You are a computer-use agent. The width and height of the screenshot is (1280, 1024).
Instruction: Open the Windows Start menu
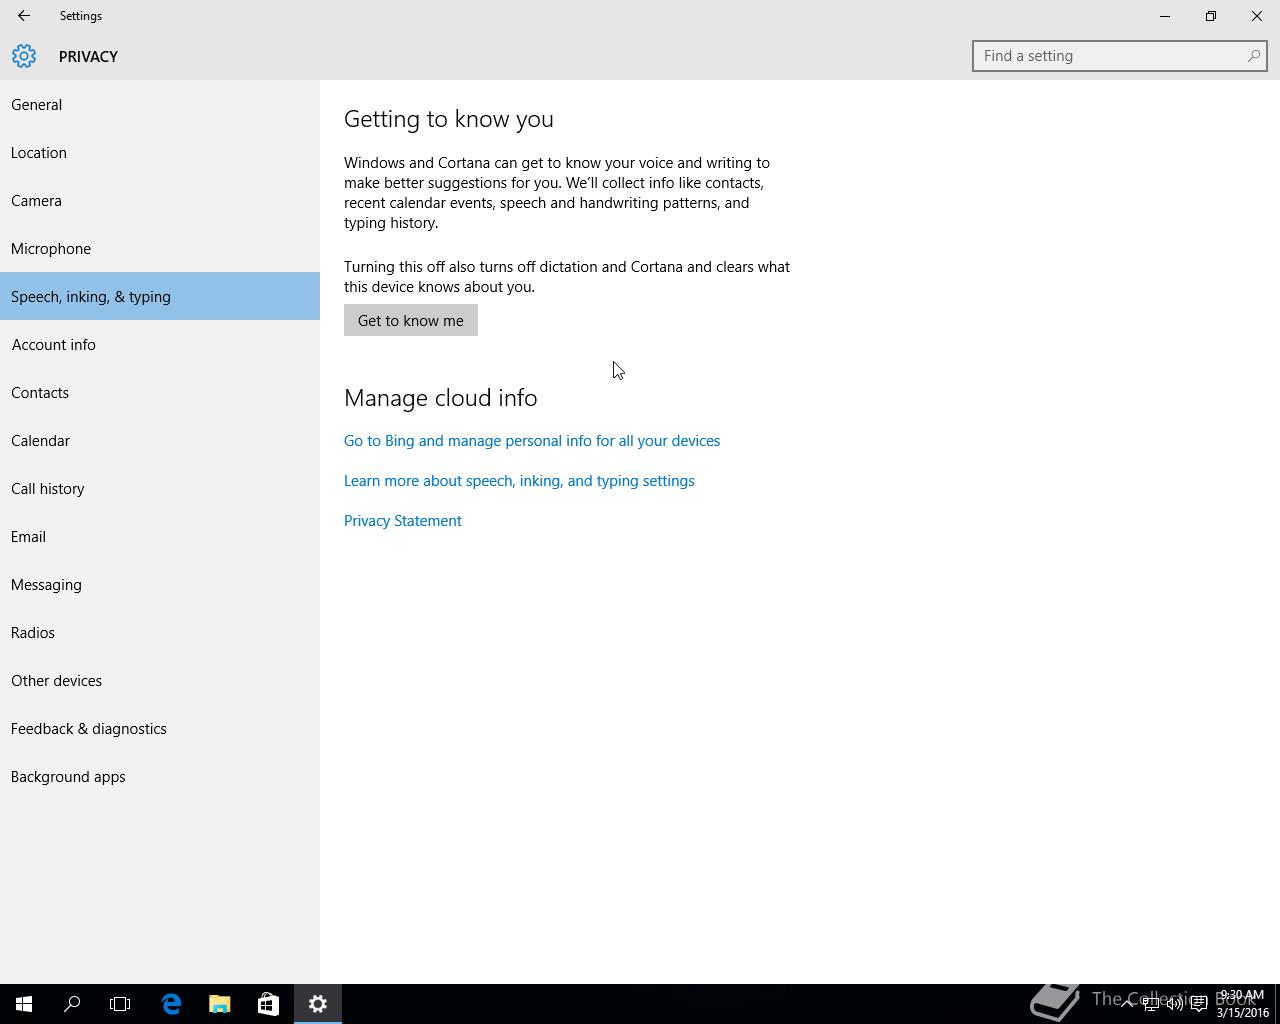coord(24,1004)
